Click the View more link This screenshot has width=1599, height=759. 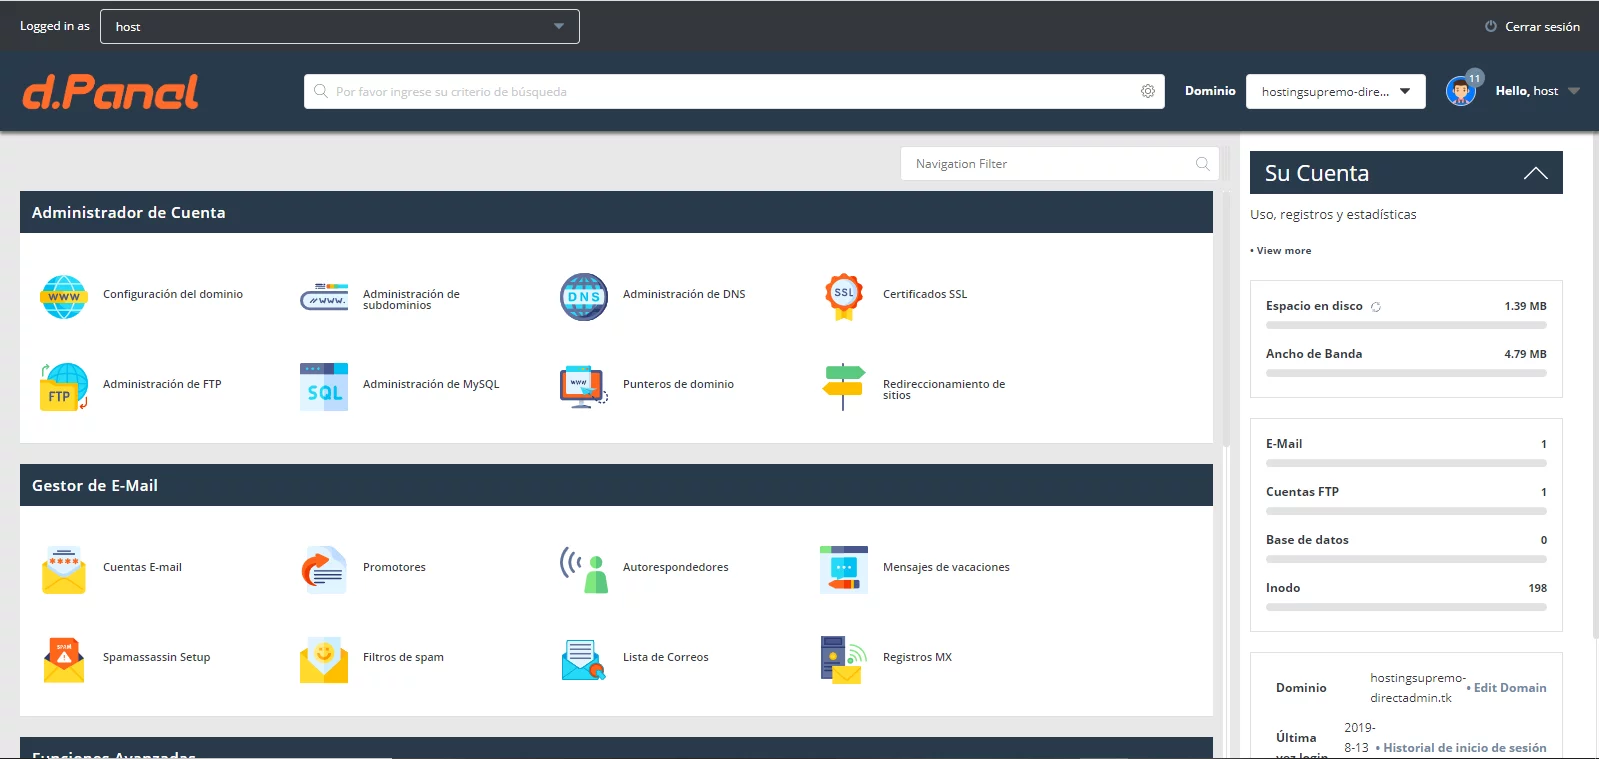click(x=1283, y=251)
